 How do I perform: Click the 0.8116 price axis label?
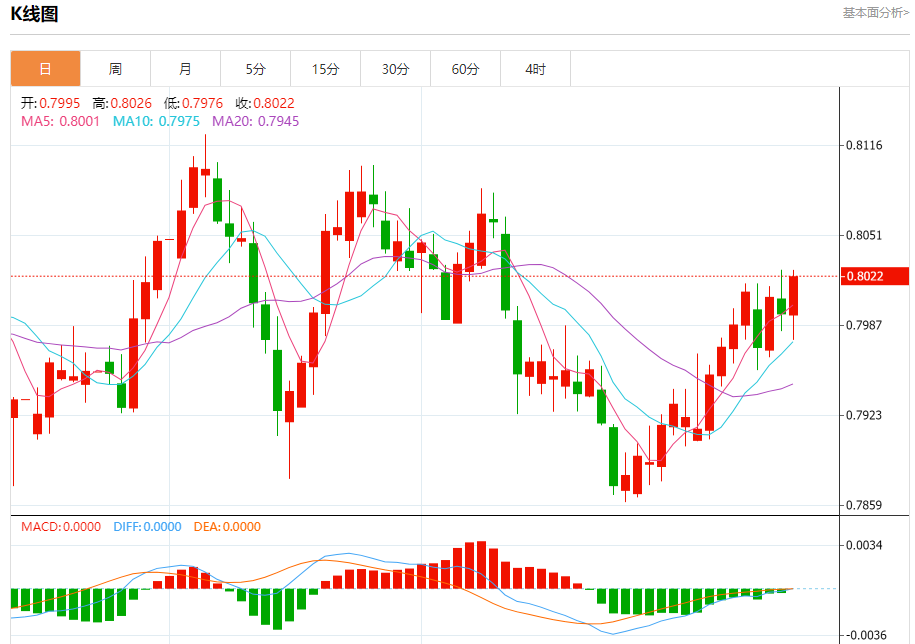point(864,146)
